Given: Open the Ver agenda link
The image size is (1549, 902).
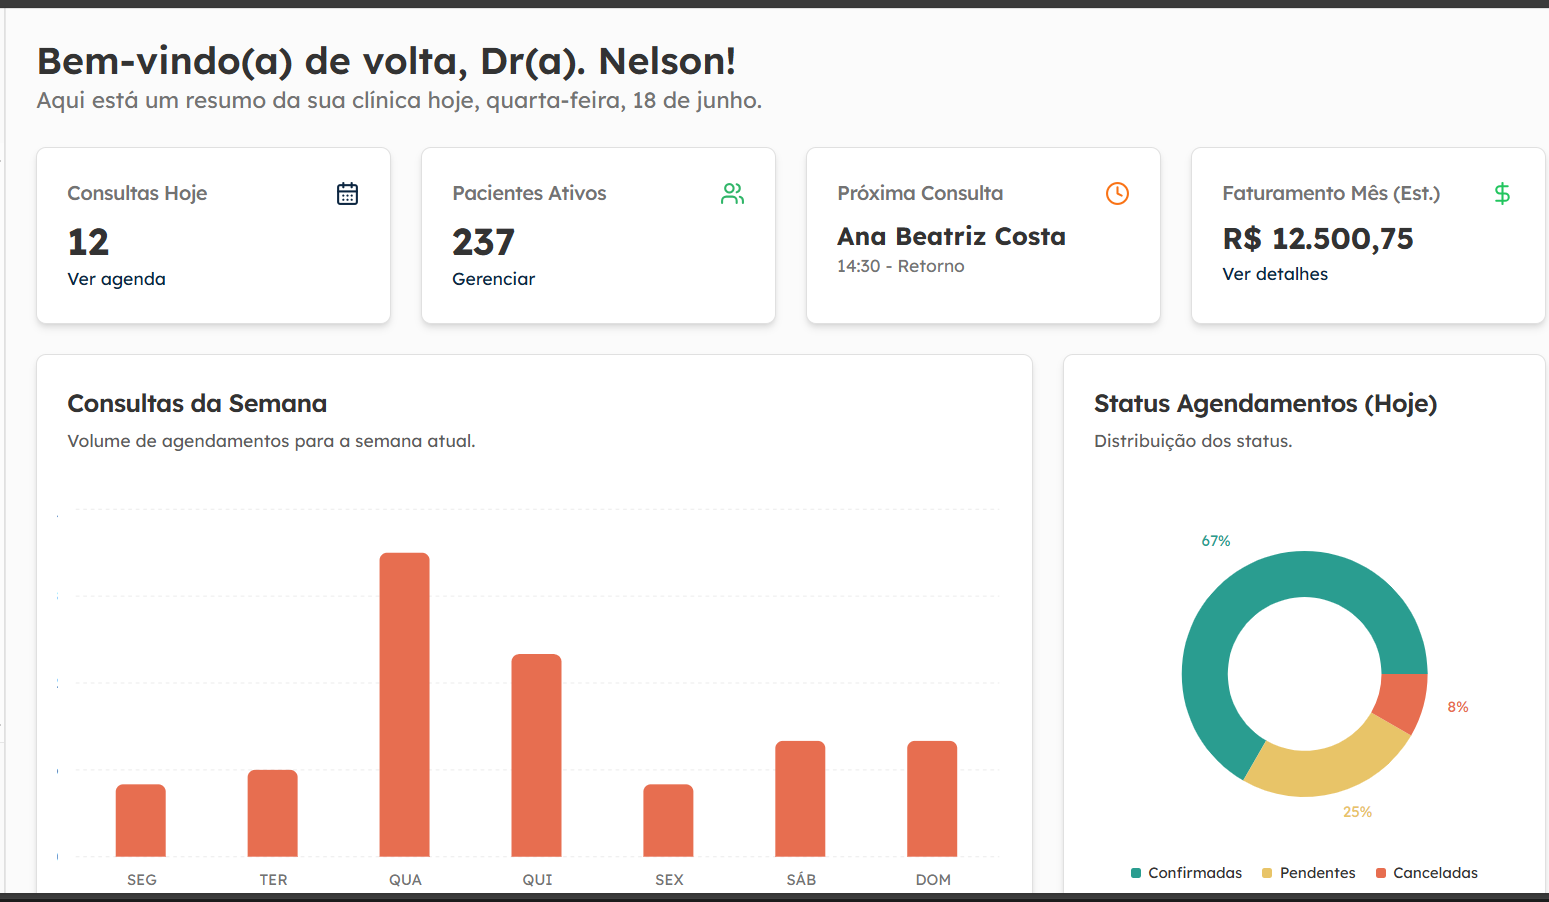Looking at the screenshot, I should tap(117, 279).
